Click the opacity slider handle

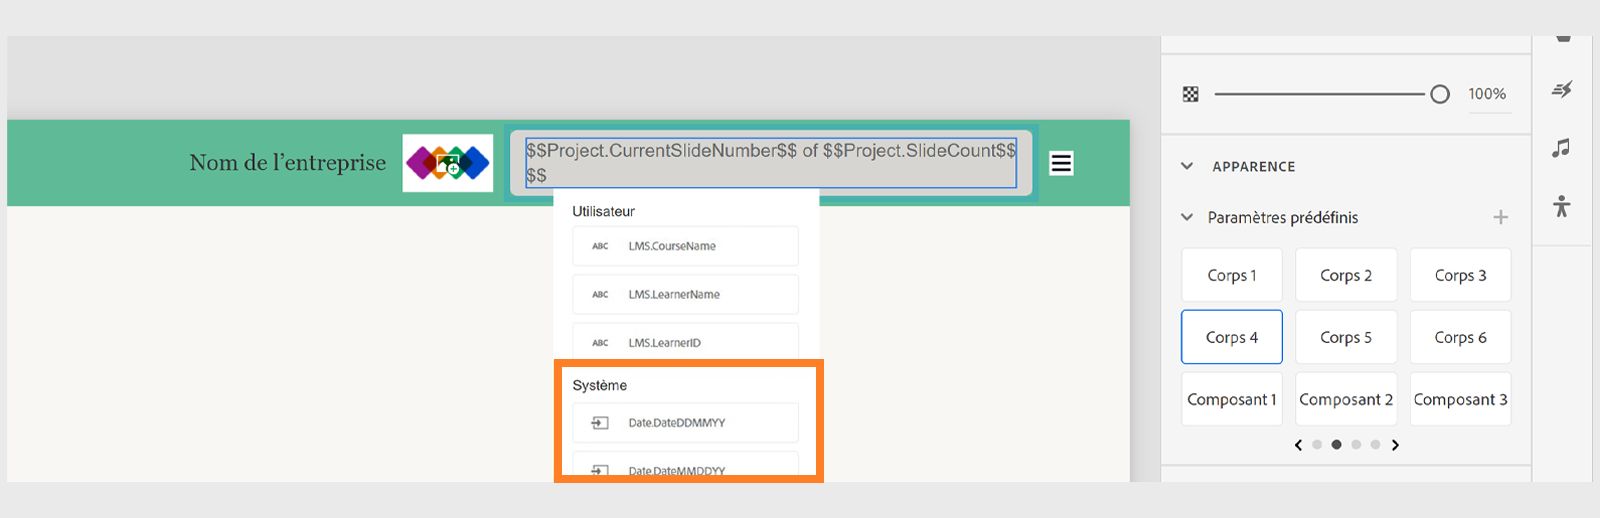click(x=1440, y=94)
